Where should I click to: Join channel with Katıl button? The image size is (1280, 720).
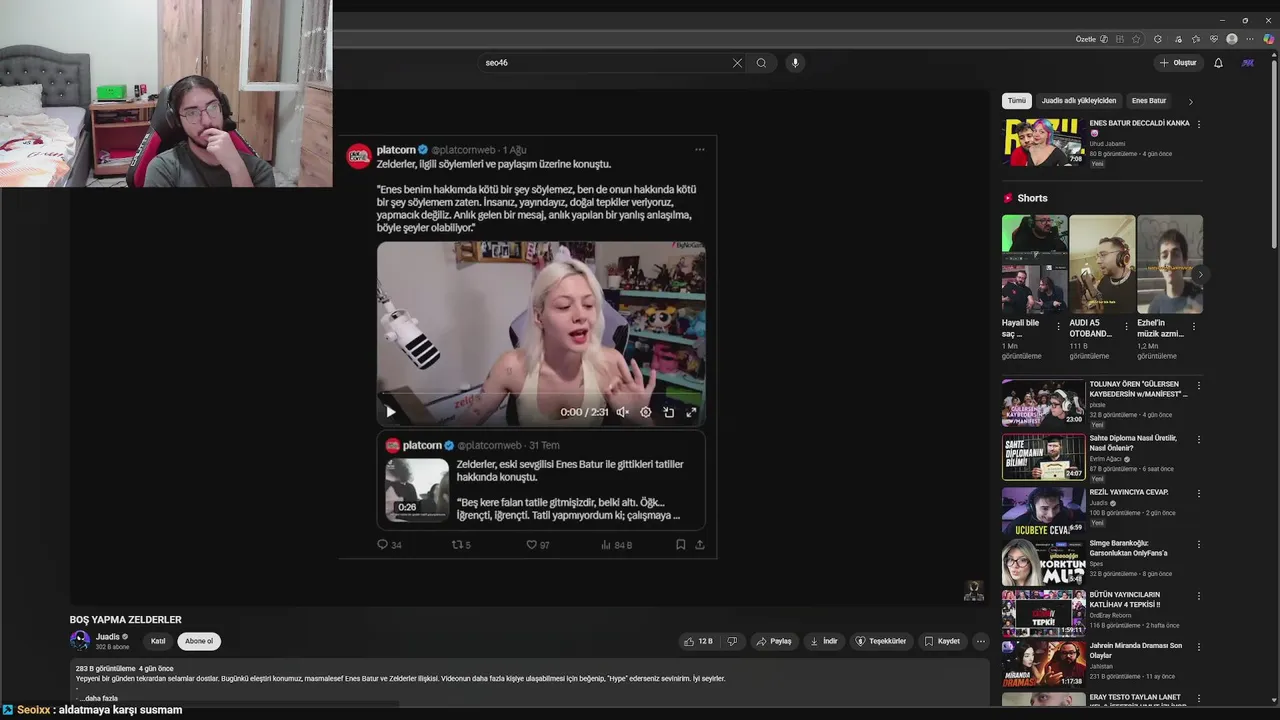158,641
